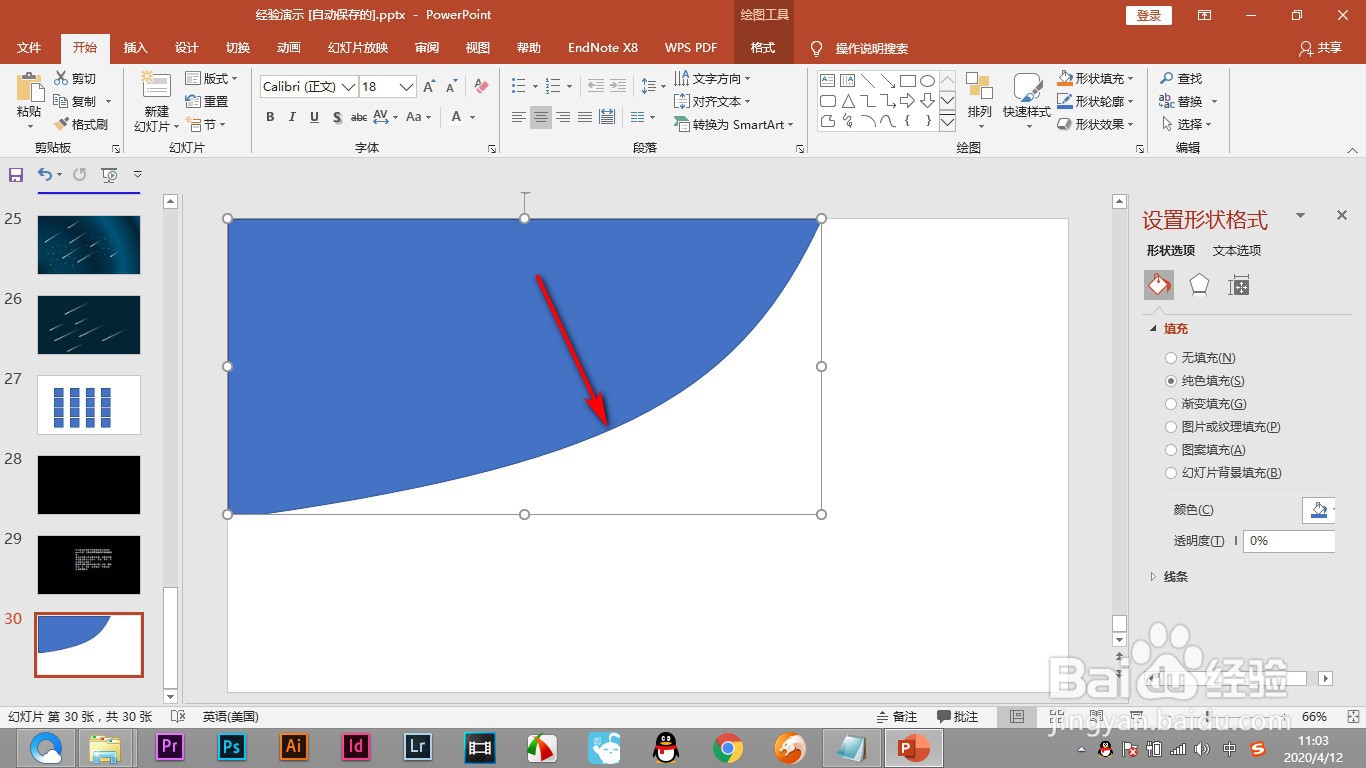Decrease font size A icon

click(x=452, y=87)
